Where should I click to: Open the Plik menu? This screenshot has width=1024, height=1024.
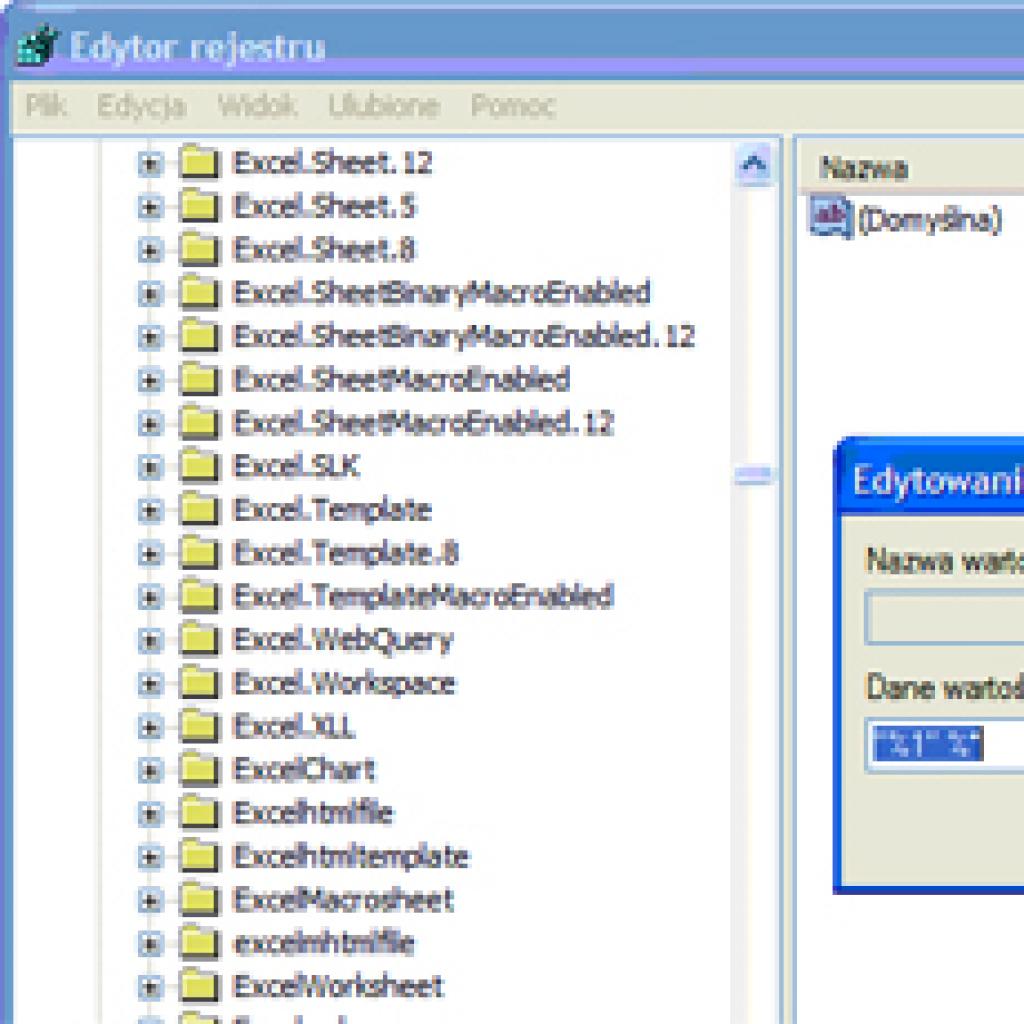46,105
